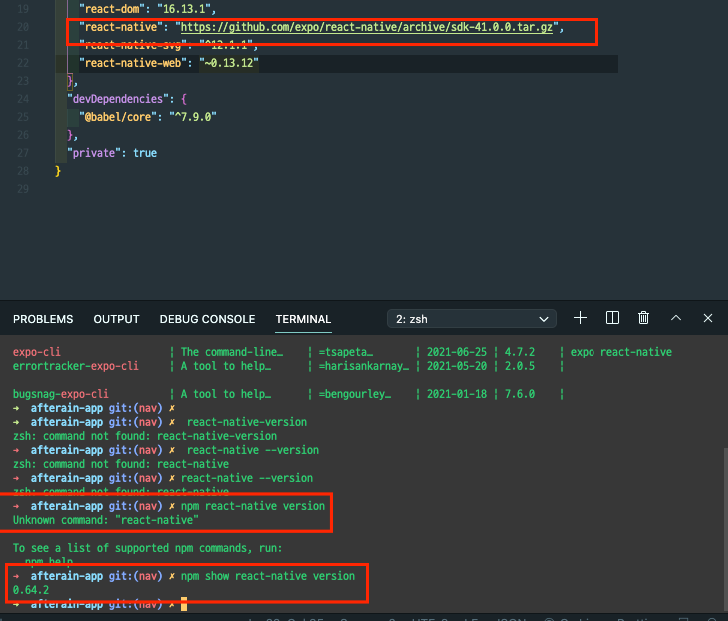The image size is (728, 621).
Task: Click errortracker-expo-cli in terminal output
Action: click(76, 366)
